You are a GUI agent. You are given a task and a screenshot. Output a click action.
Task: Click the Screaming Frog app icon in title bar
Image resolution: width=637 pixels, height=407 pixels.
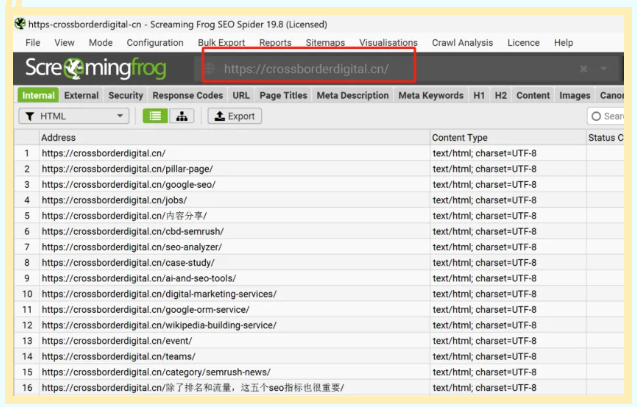click(x=20, y=24)
